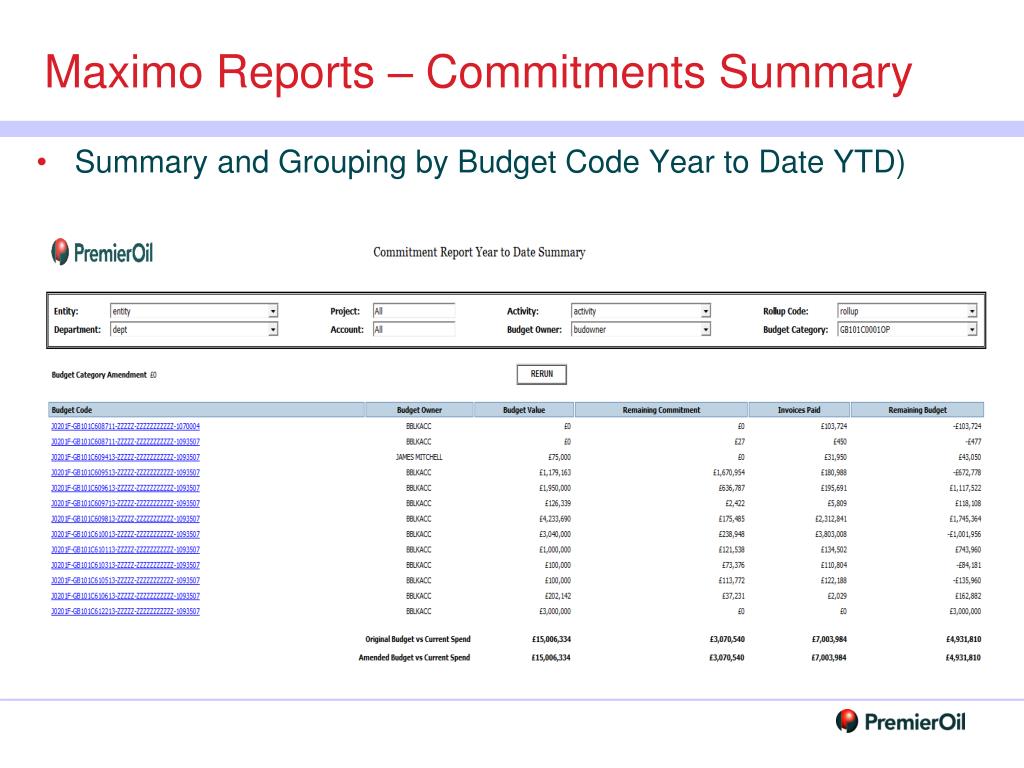The width and height of the screenshot is (1024, 768).
Task: Open budget code link GB101C609713
Action: tap(125, 504)
